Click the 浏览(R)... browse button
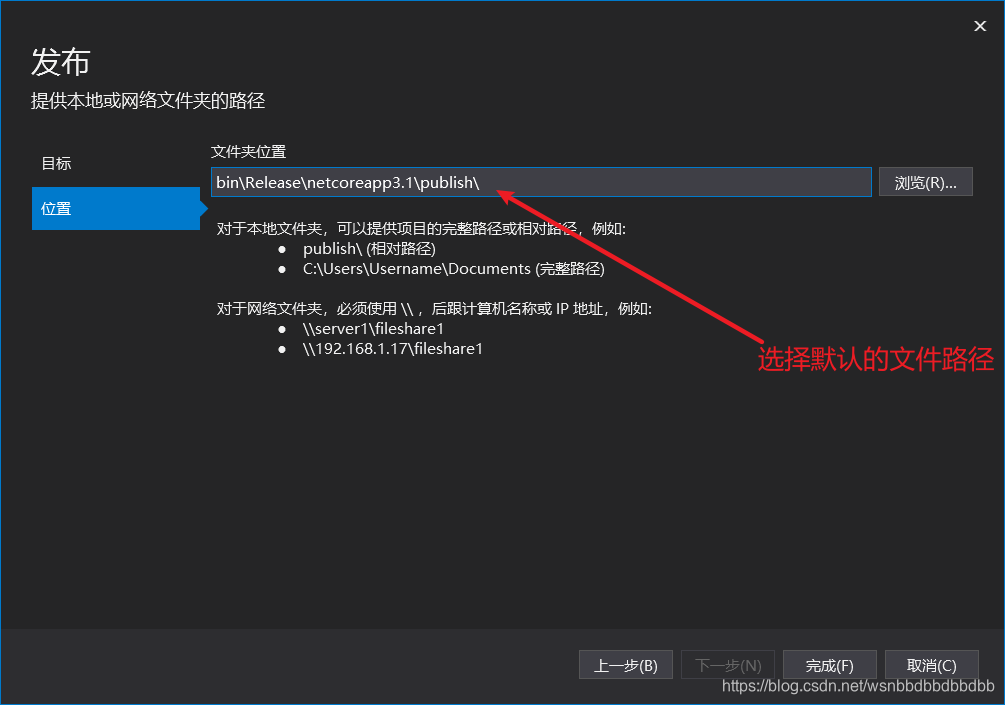 point(925,181)
